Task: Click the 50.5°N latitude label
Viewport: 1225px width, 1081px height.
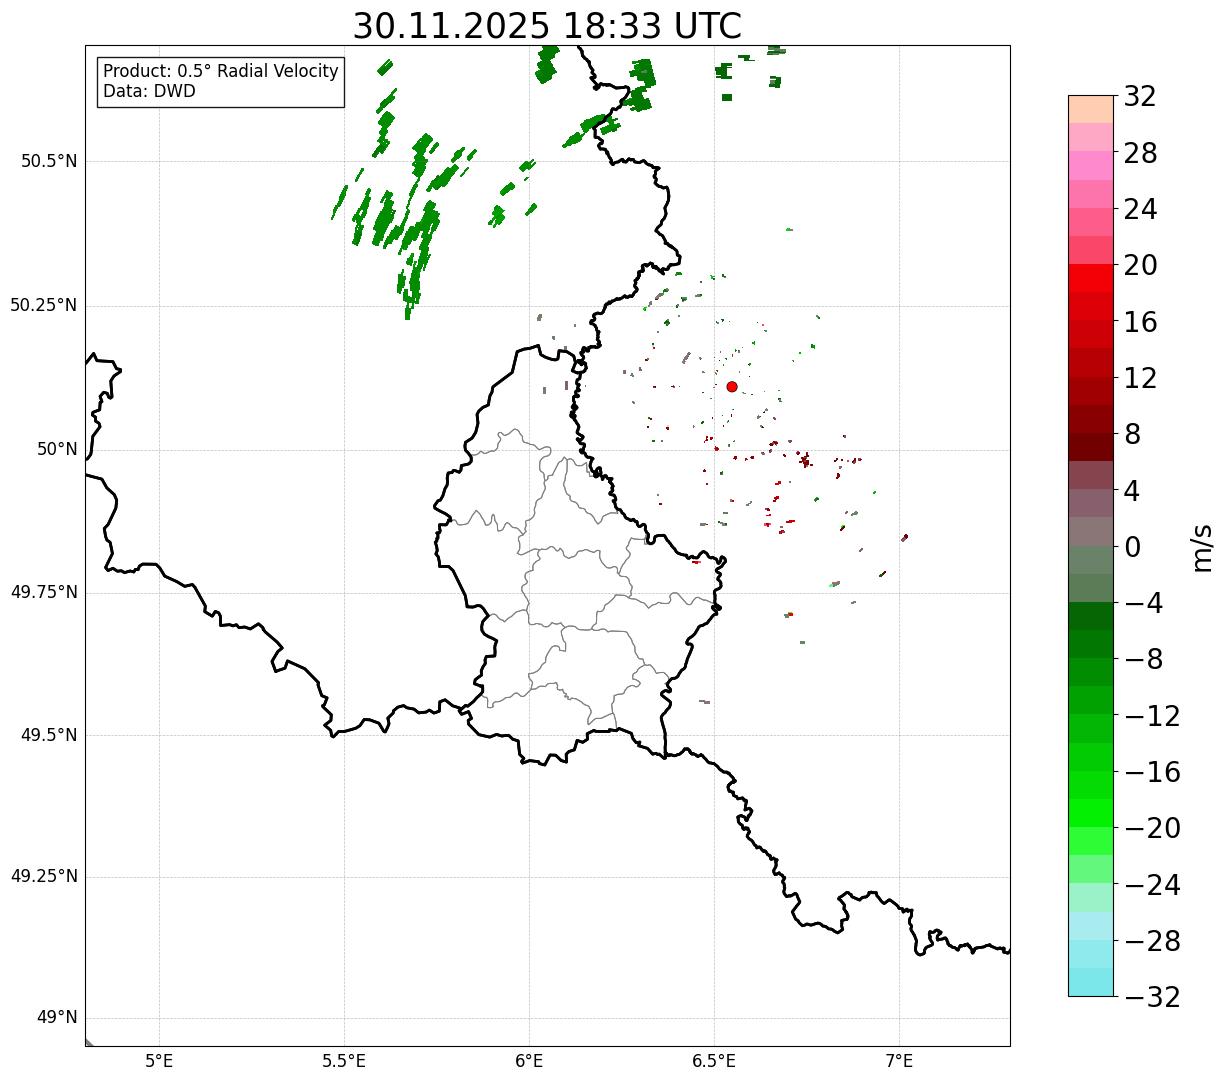Action: [49, 161]
